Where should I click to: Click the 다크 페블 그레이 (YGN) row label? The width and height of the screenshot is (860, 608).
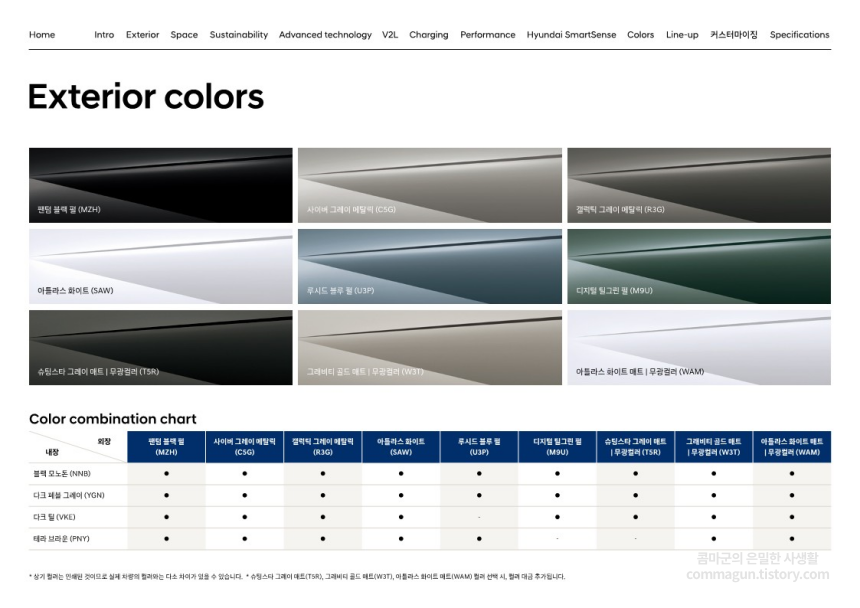pyautogui.click(x=69, y=495)
